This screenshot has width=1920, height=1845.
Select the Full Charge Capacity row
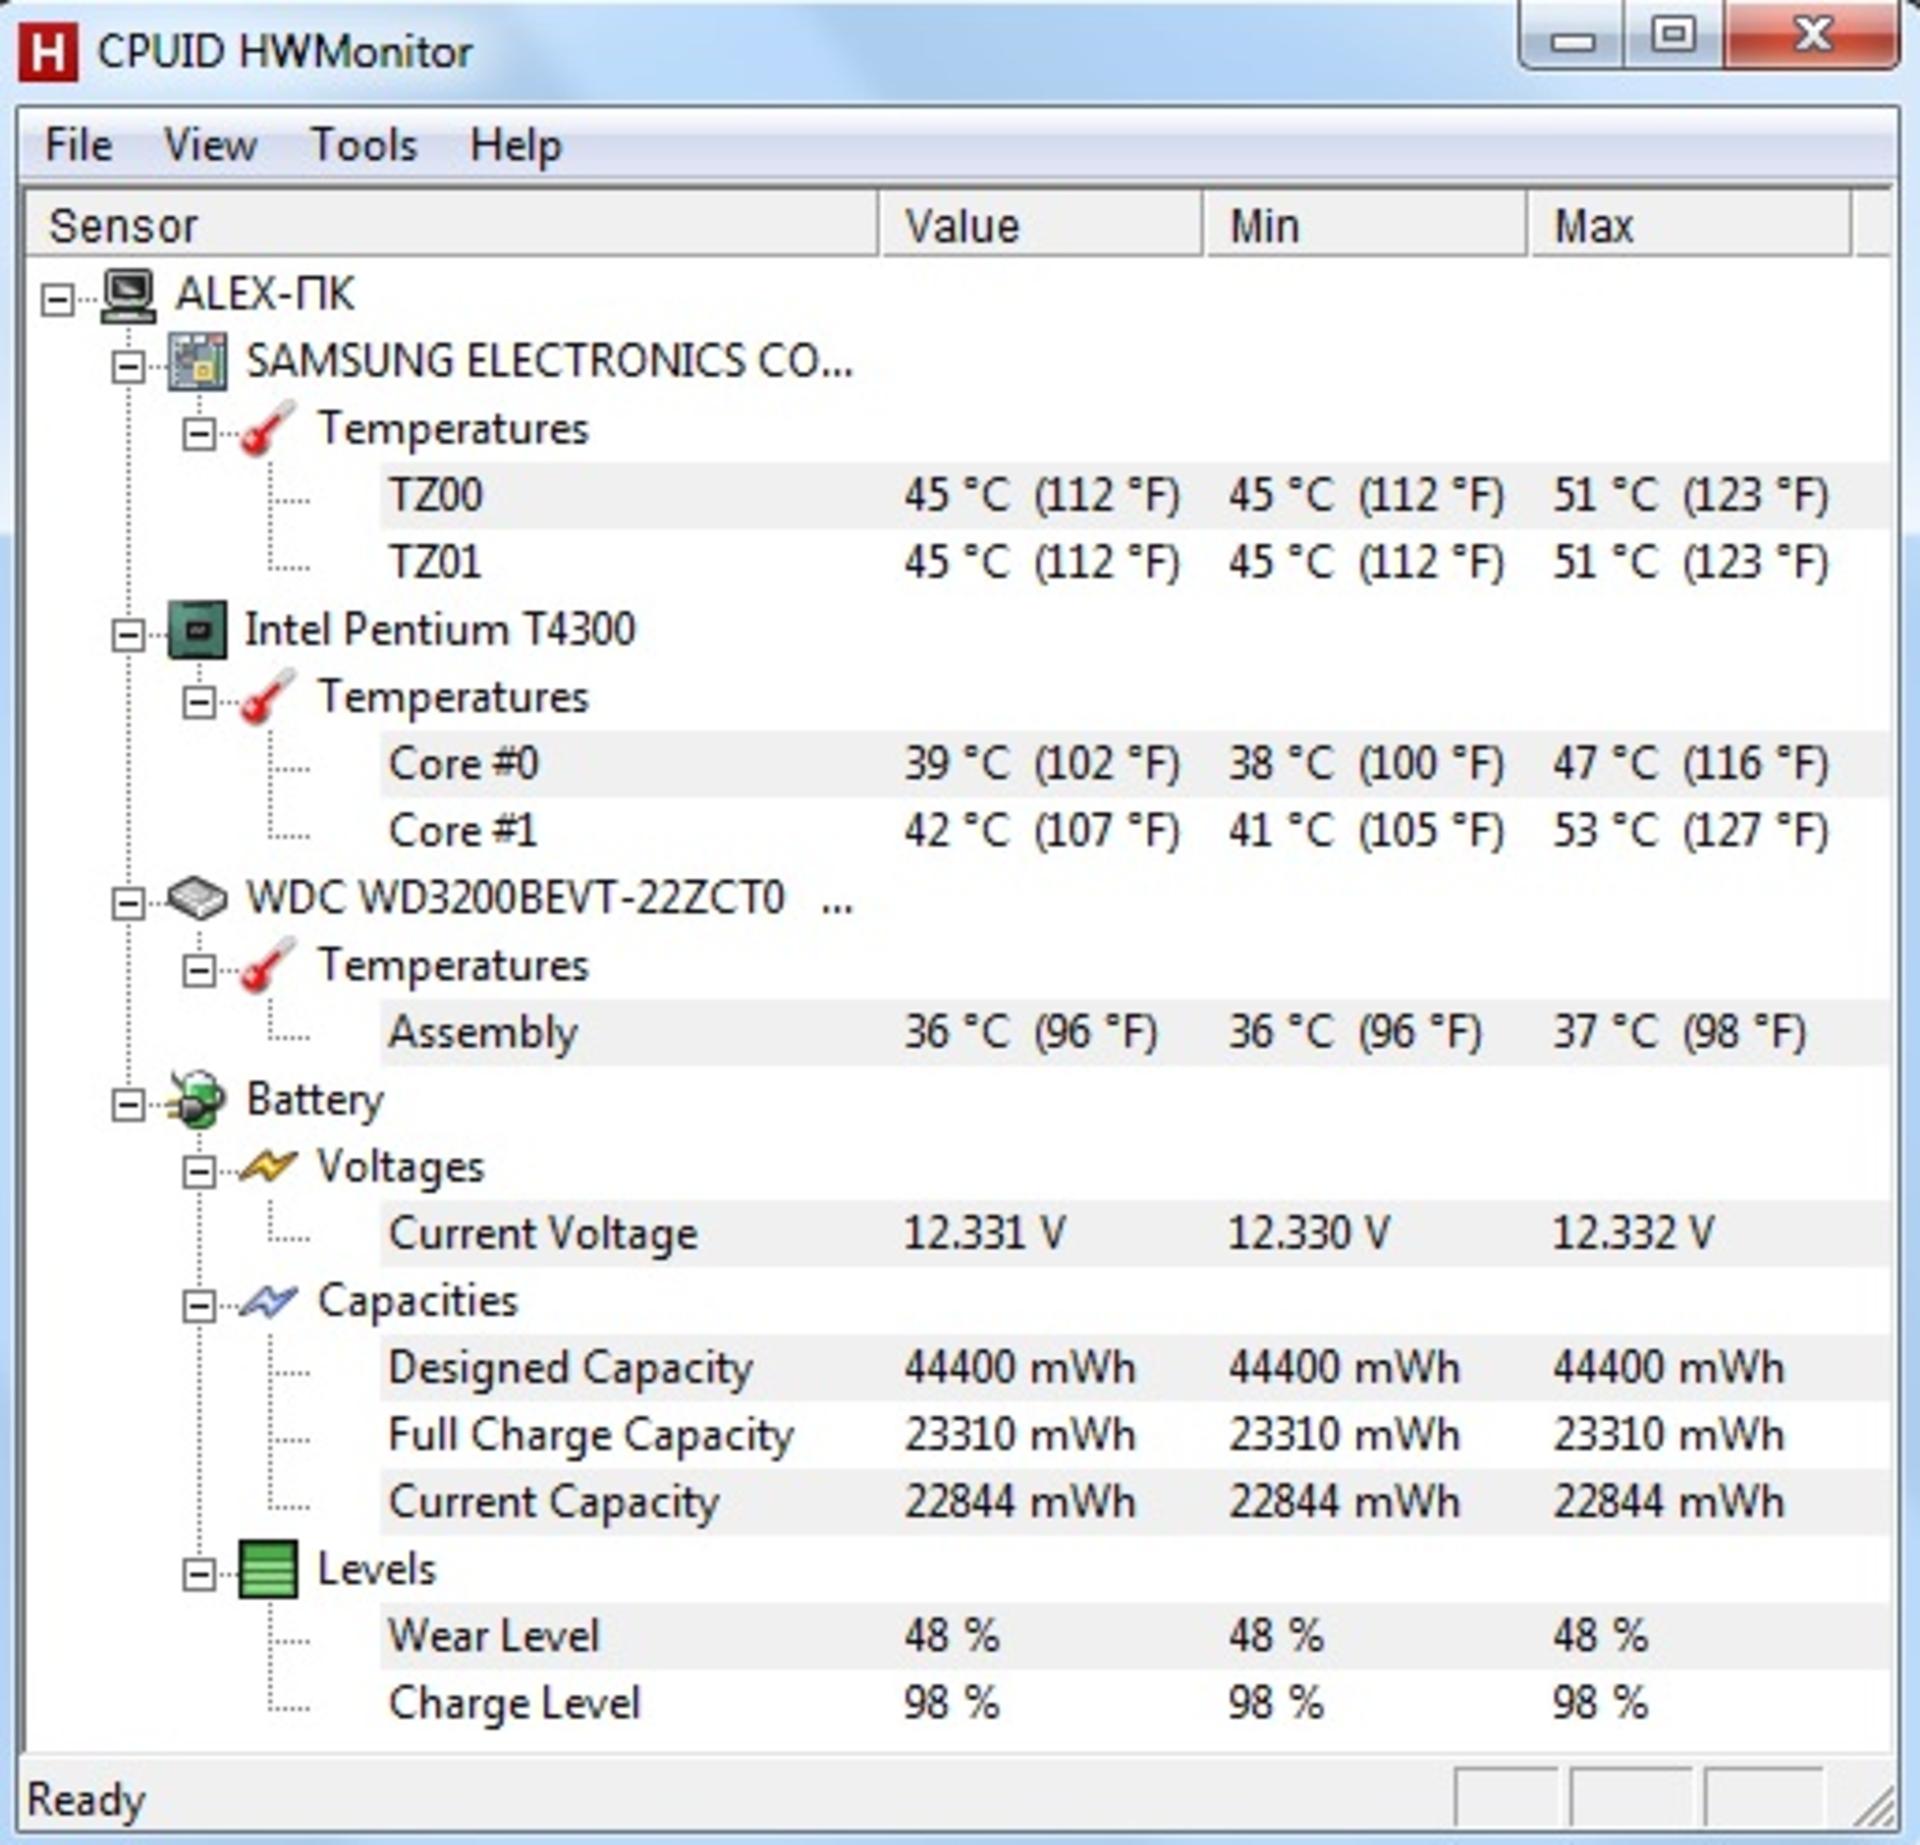tap(1134, 1436)
